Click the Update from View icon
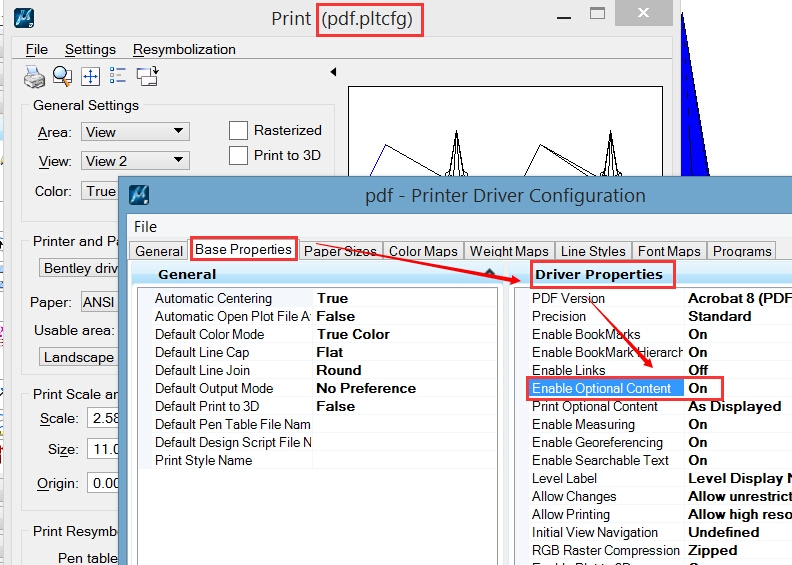The height and width of the screenshot is (565, 792). pos(147,76)
